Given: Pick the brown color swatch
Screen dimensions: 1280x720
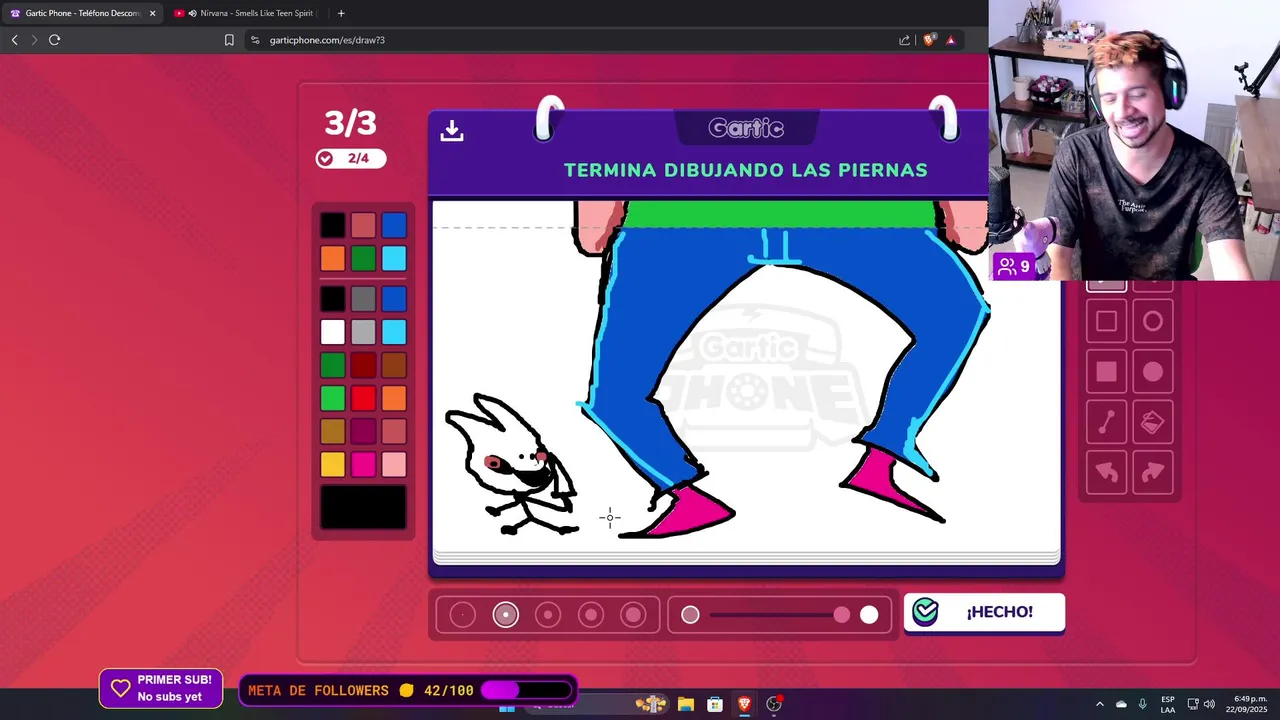Looking at the screenshot, I should 394,365.
